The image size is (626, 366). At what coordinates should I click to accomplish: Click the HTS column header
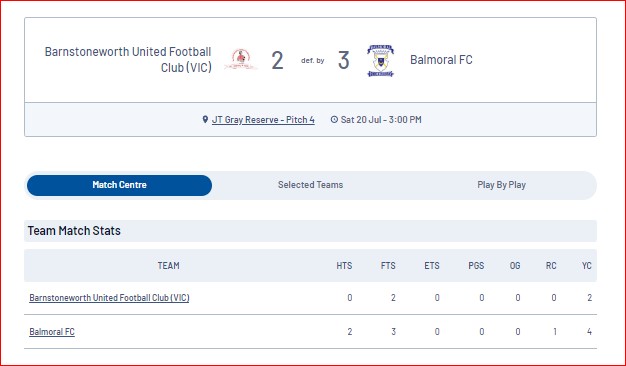coord(344,266)
